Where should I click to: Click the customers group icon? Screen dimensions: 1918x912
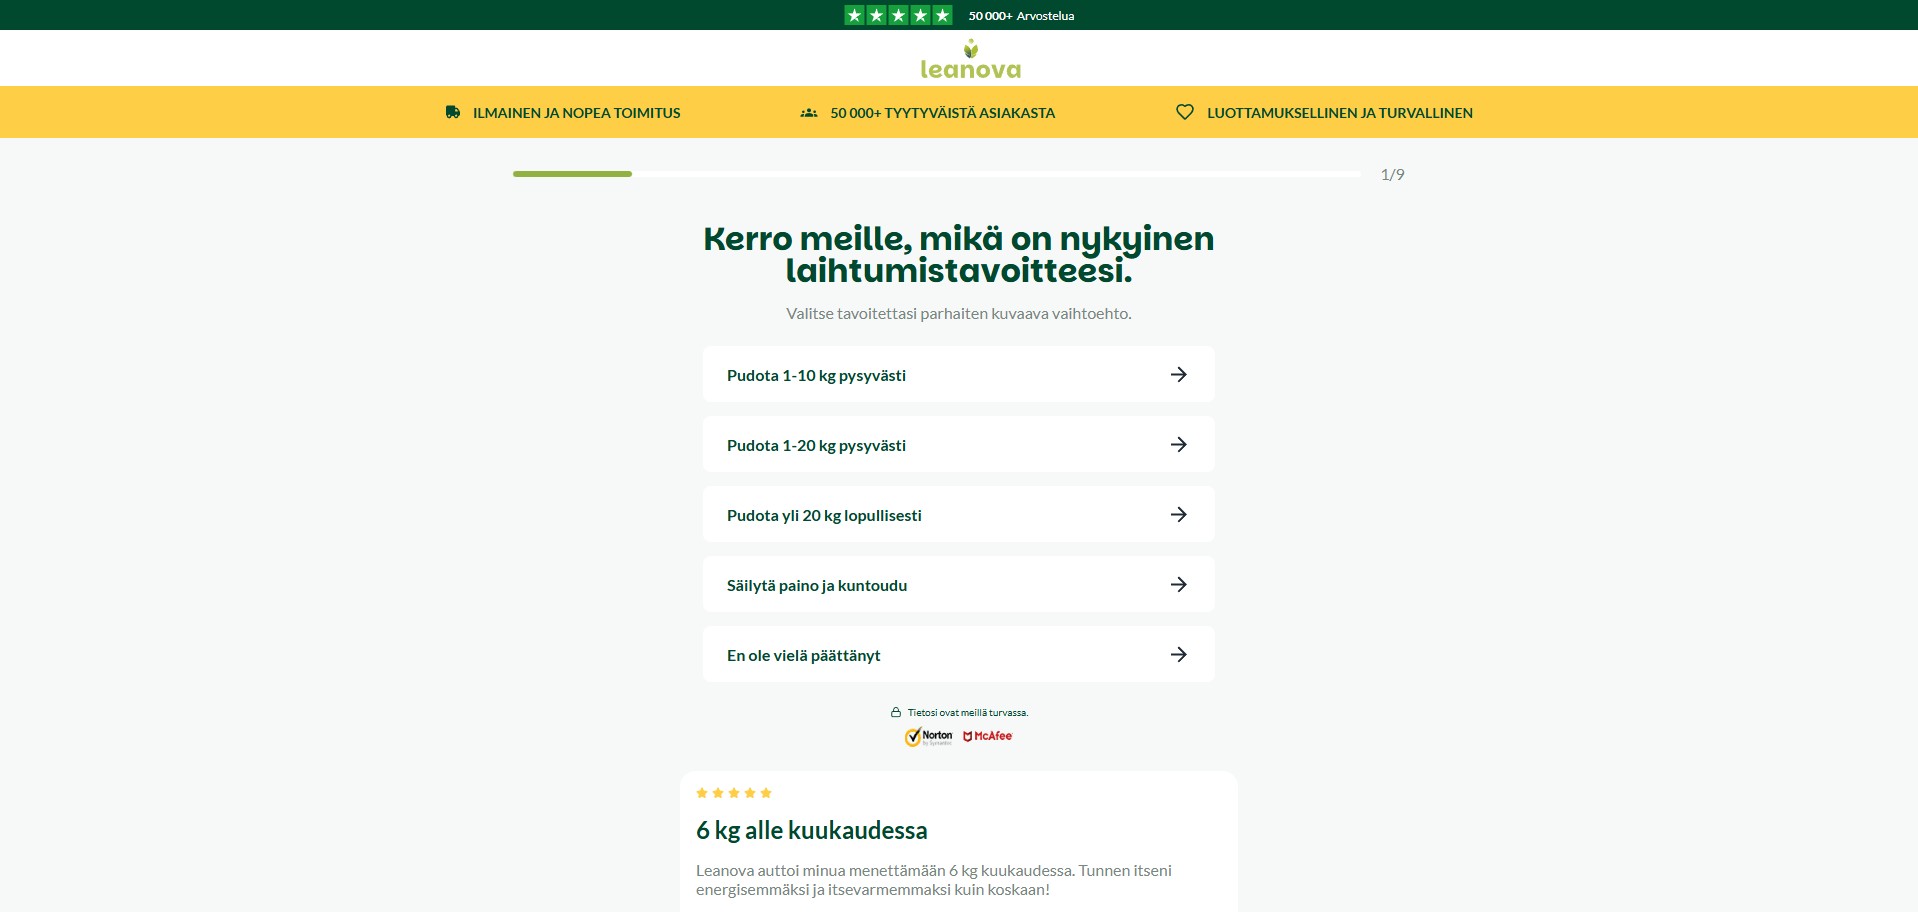pos(809,113)
